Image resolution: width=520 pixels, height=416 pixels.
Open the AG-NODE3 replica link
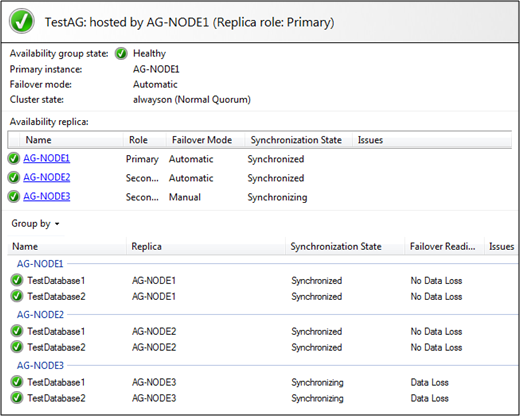coord(47,196)
